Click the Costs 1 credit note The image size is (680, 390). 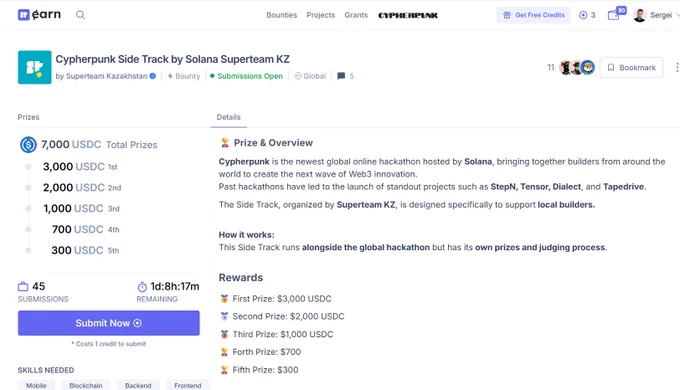point(109,344)
